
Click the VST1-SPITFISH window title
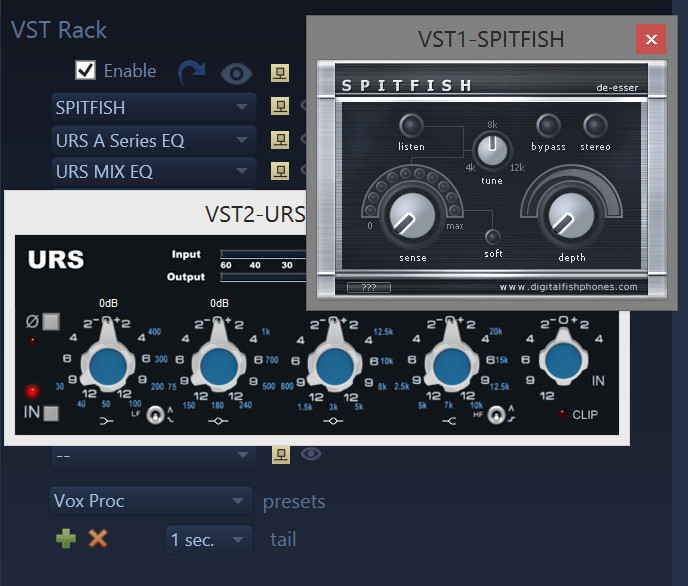click(491, 39)
